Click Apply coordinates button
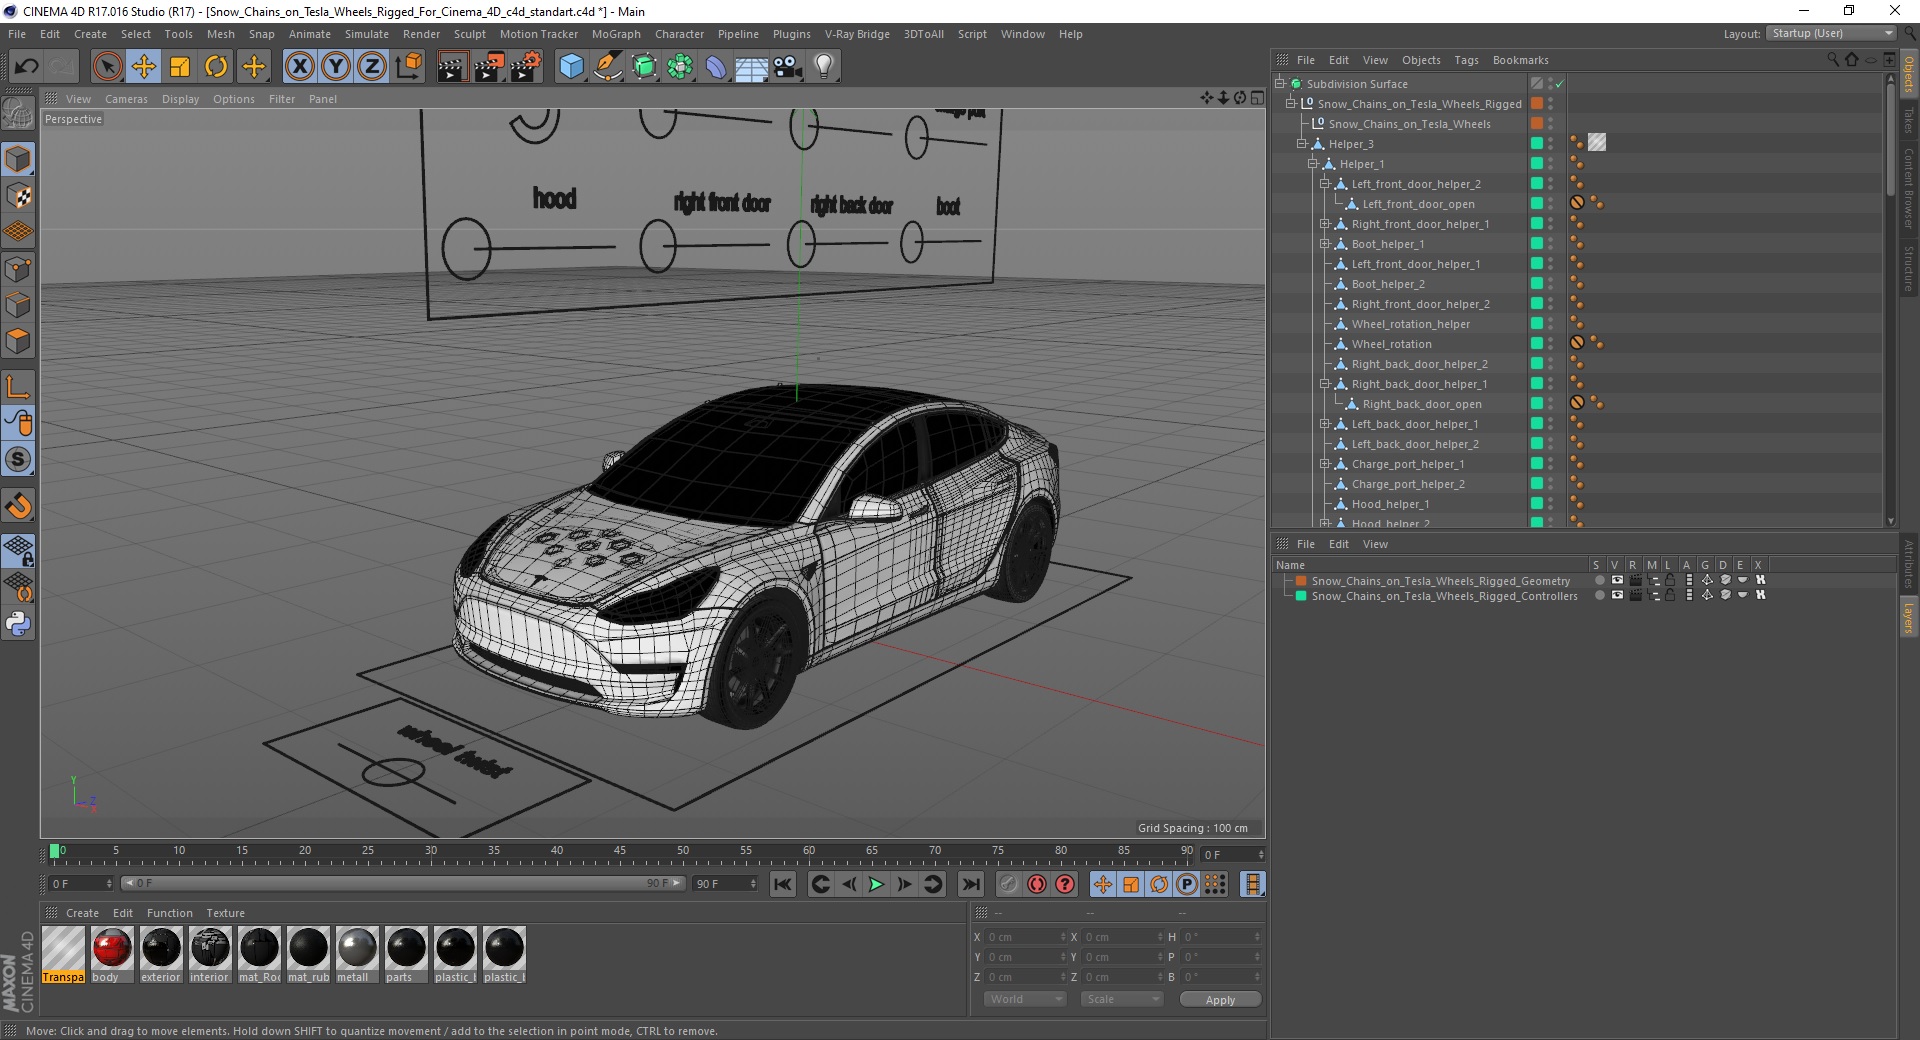1920x1040 pixels. [1220, 1000]
